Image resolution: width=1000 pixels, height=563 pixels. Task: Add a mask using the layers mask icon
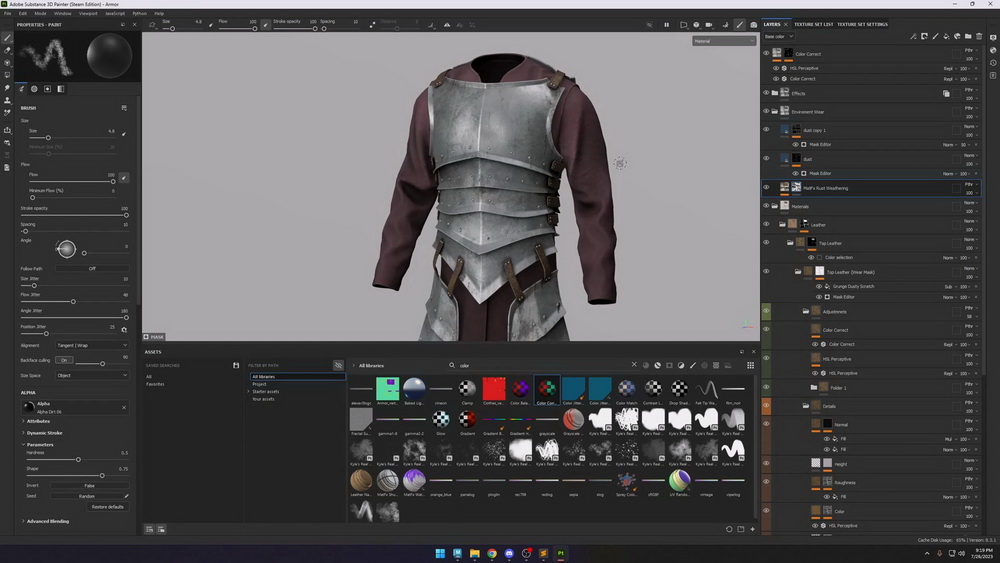pyautogui.click(x=924, y=36)
